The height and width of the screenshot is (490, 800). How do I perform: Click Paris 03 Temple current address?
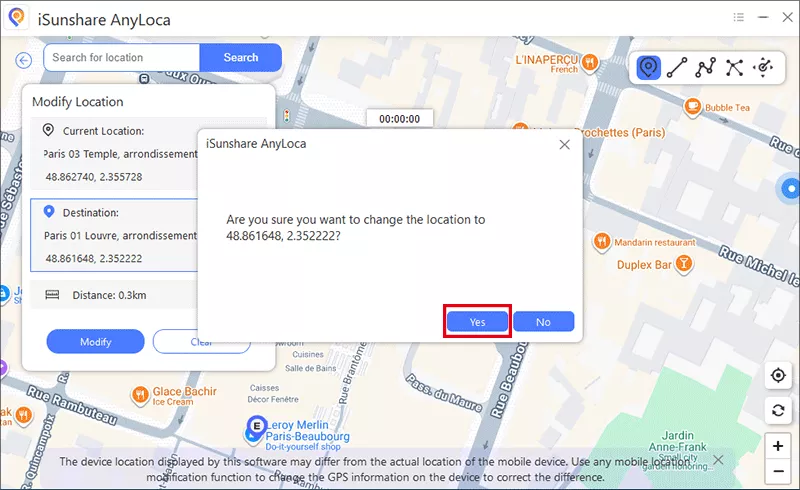pyautogui.click(x=120, y=154)
